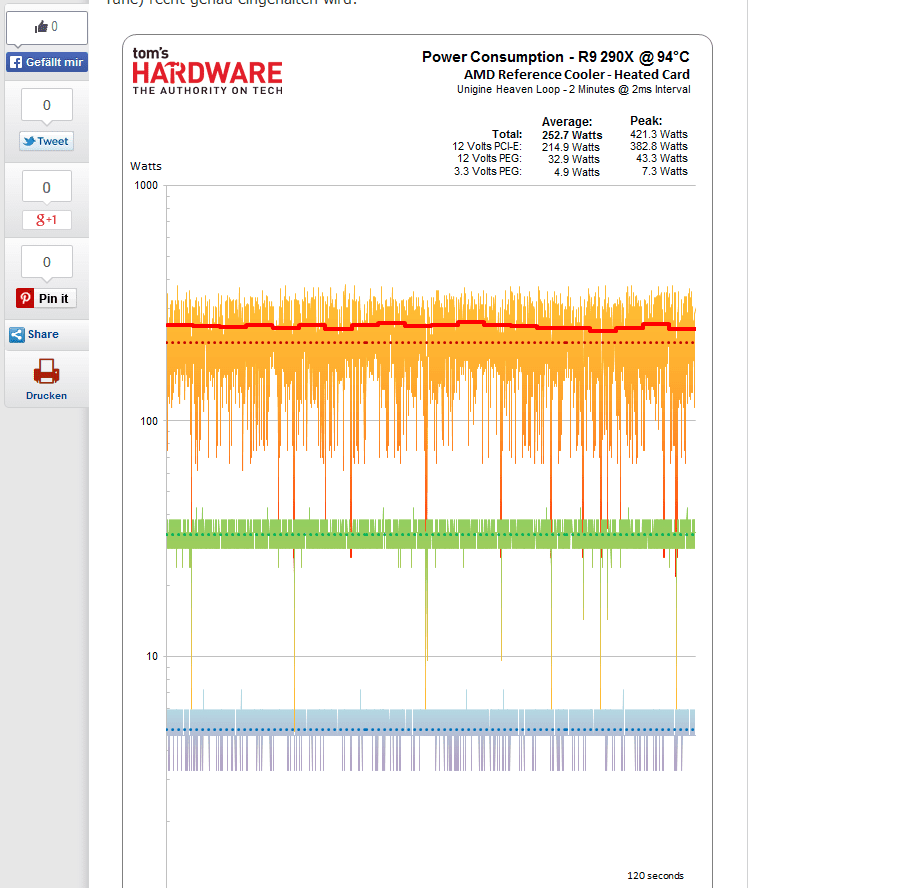914x888 pixels.
Task: Click the 'AMD Reference Cooler - Heated Card' subtitle
Action: [x=576, y=75]
